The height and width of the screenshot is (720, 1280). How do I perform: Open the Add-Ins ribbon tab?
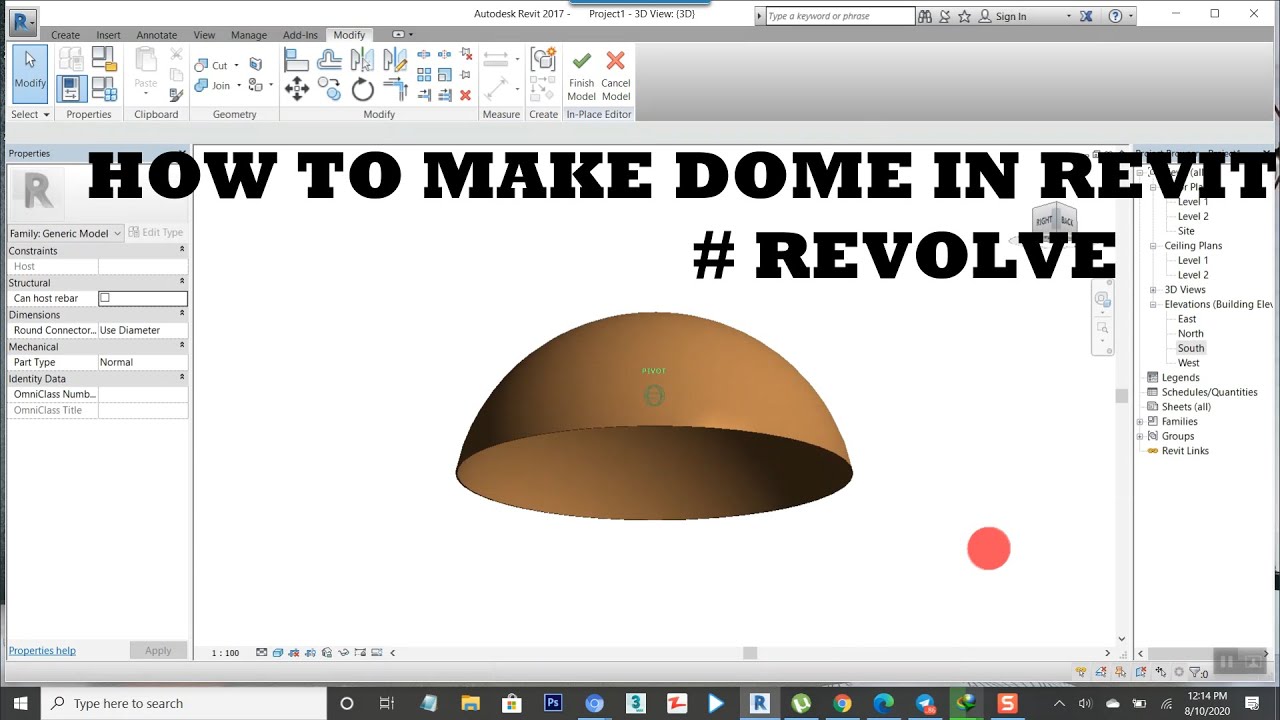(300, 35)
